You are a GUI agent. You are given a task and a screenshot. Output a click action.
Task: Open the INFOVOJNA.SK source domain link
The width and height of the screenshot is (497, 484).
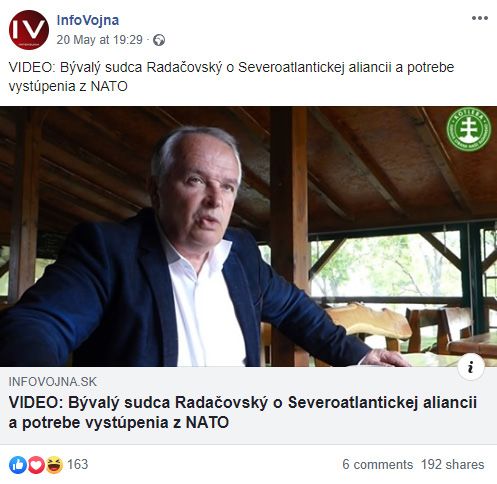coord(53,382)
